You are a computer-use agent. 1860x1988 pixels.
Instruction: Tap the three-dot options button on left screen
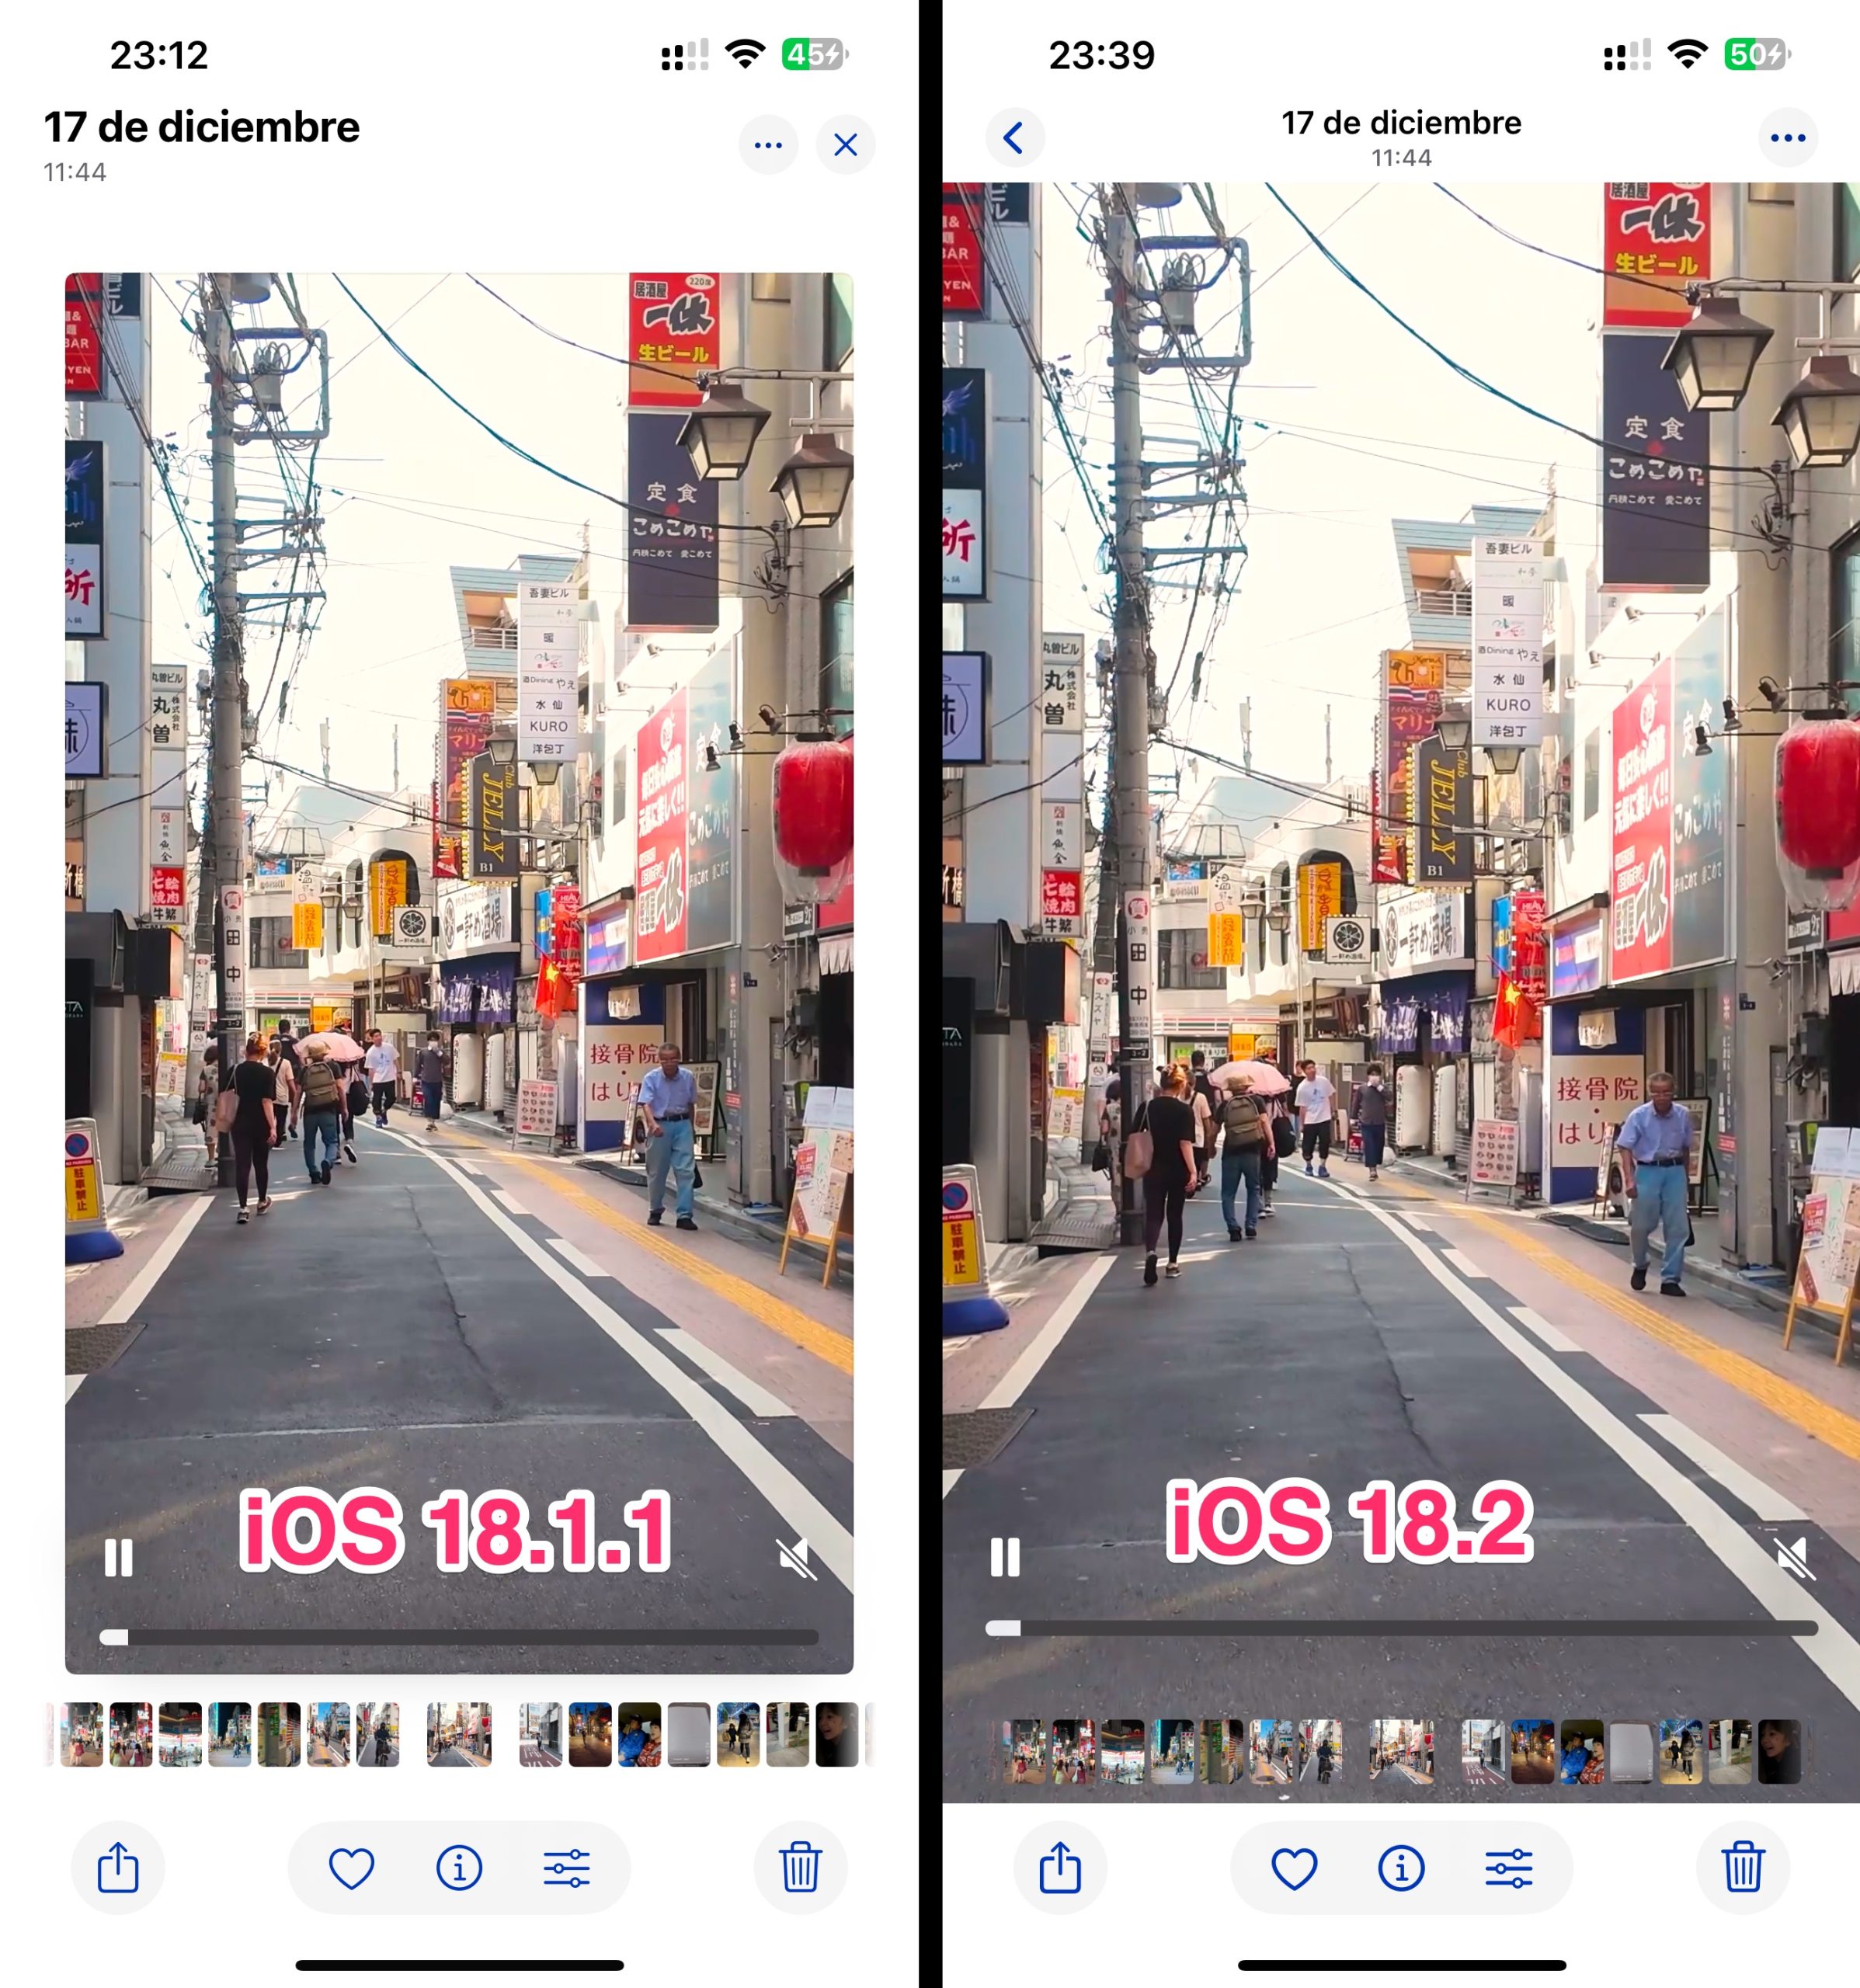click(766, 145)
